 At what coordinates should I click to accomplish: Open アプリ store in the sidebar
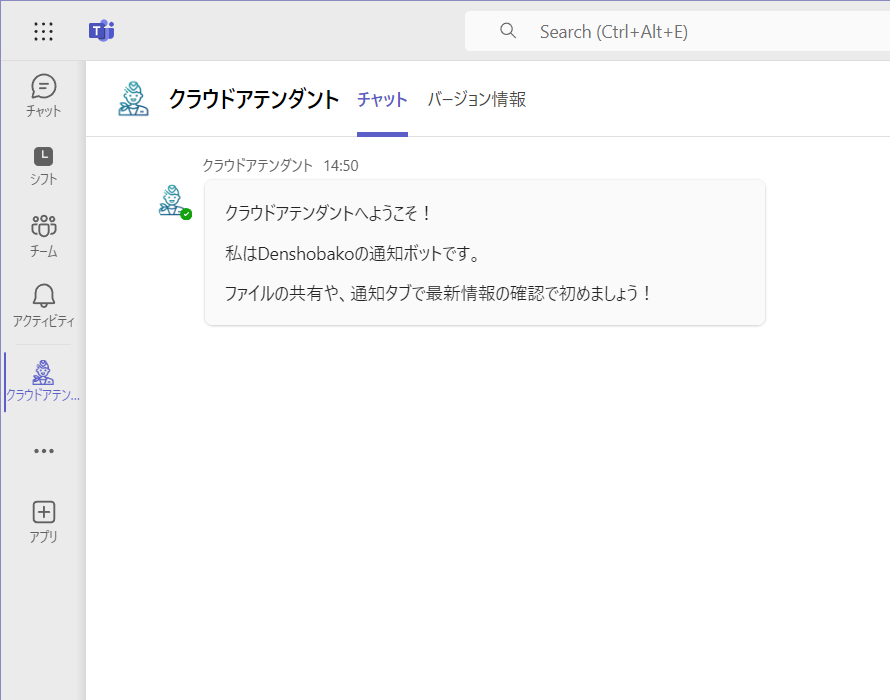44,522
